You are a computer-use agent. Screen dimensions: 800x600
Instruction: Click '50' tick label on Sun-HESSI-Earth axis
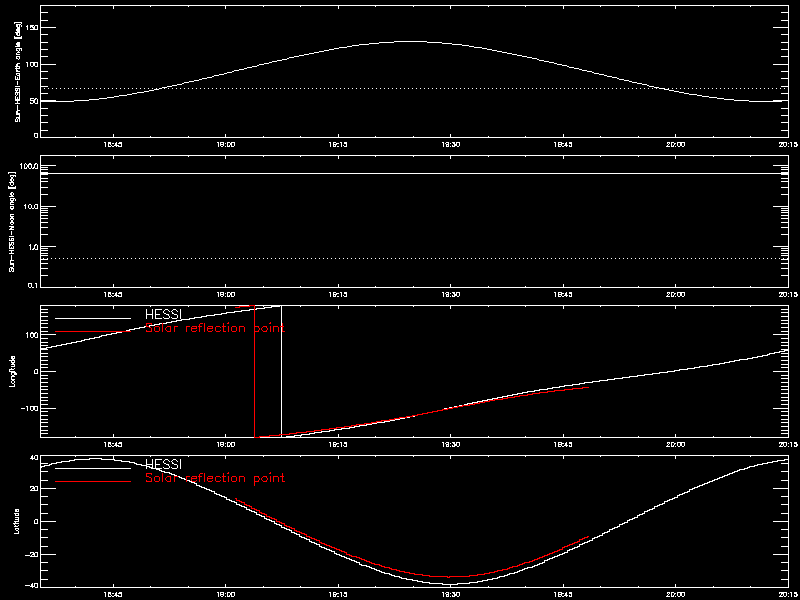[x=33, y=101]
